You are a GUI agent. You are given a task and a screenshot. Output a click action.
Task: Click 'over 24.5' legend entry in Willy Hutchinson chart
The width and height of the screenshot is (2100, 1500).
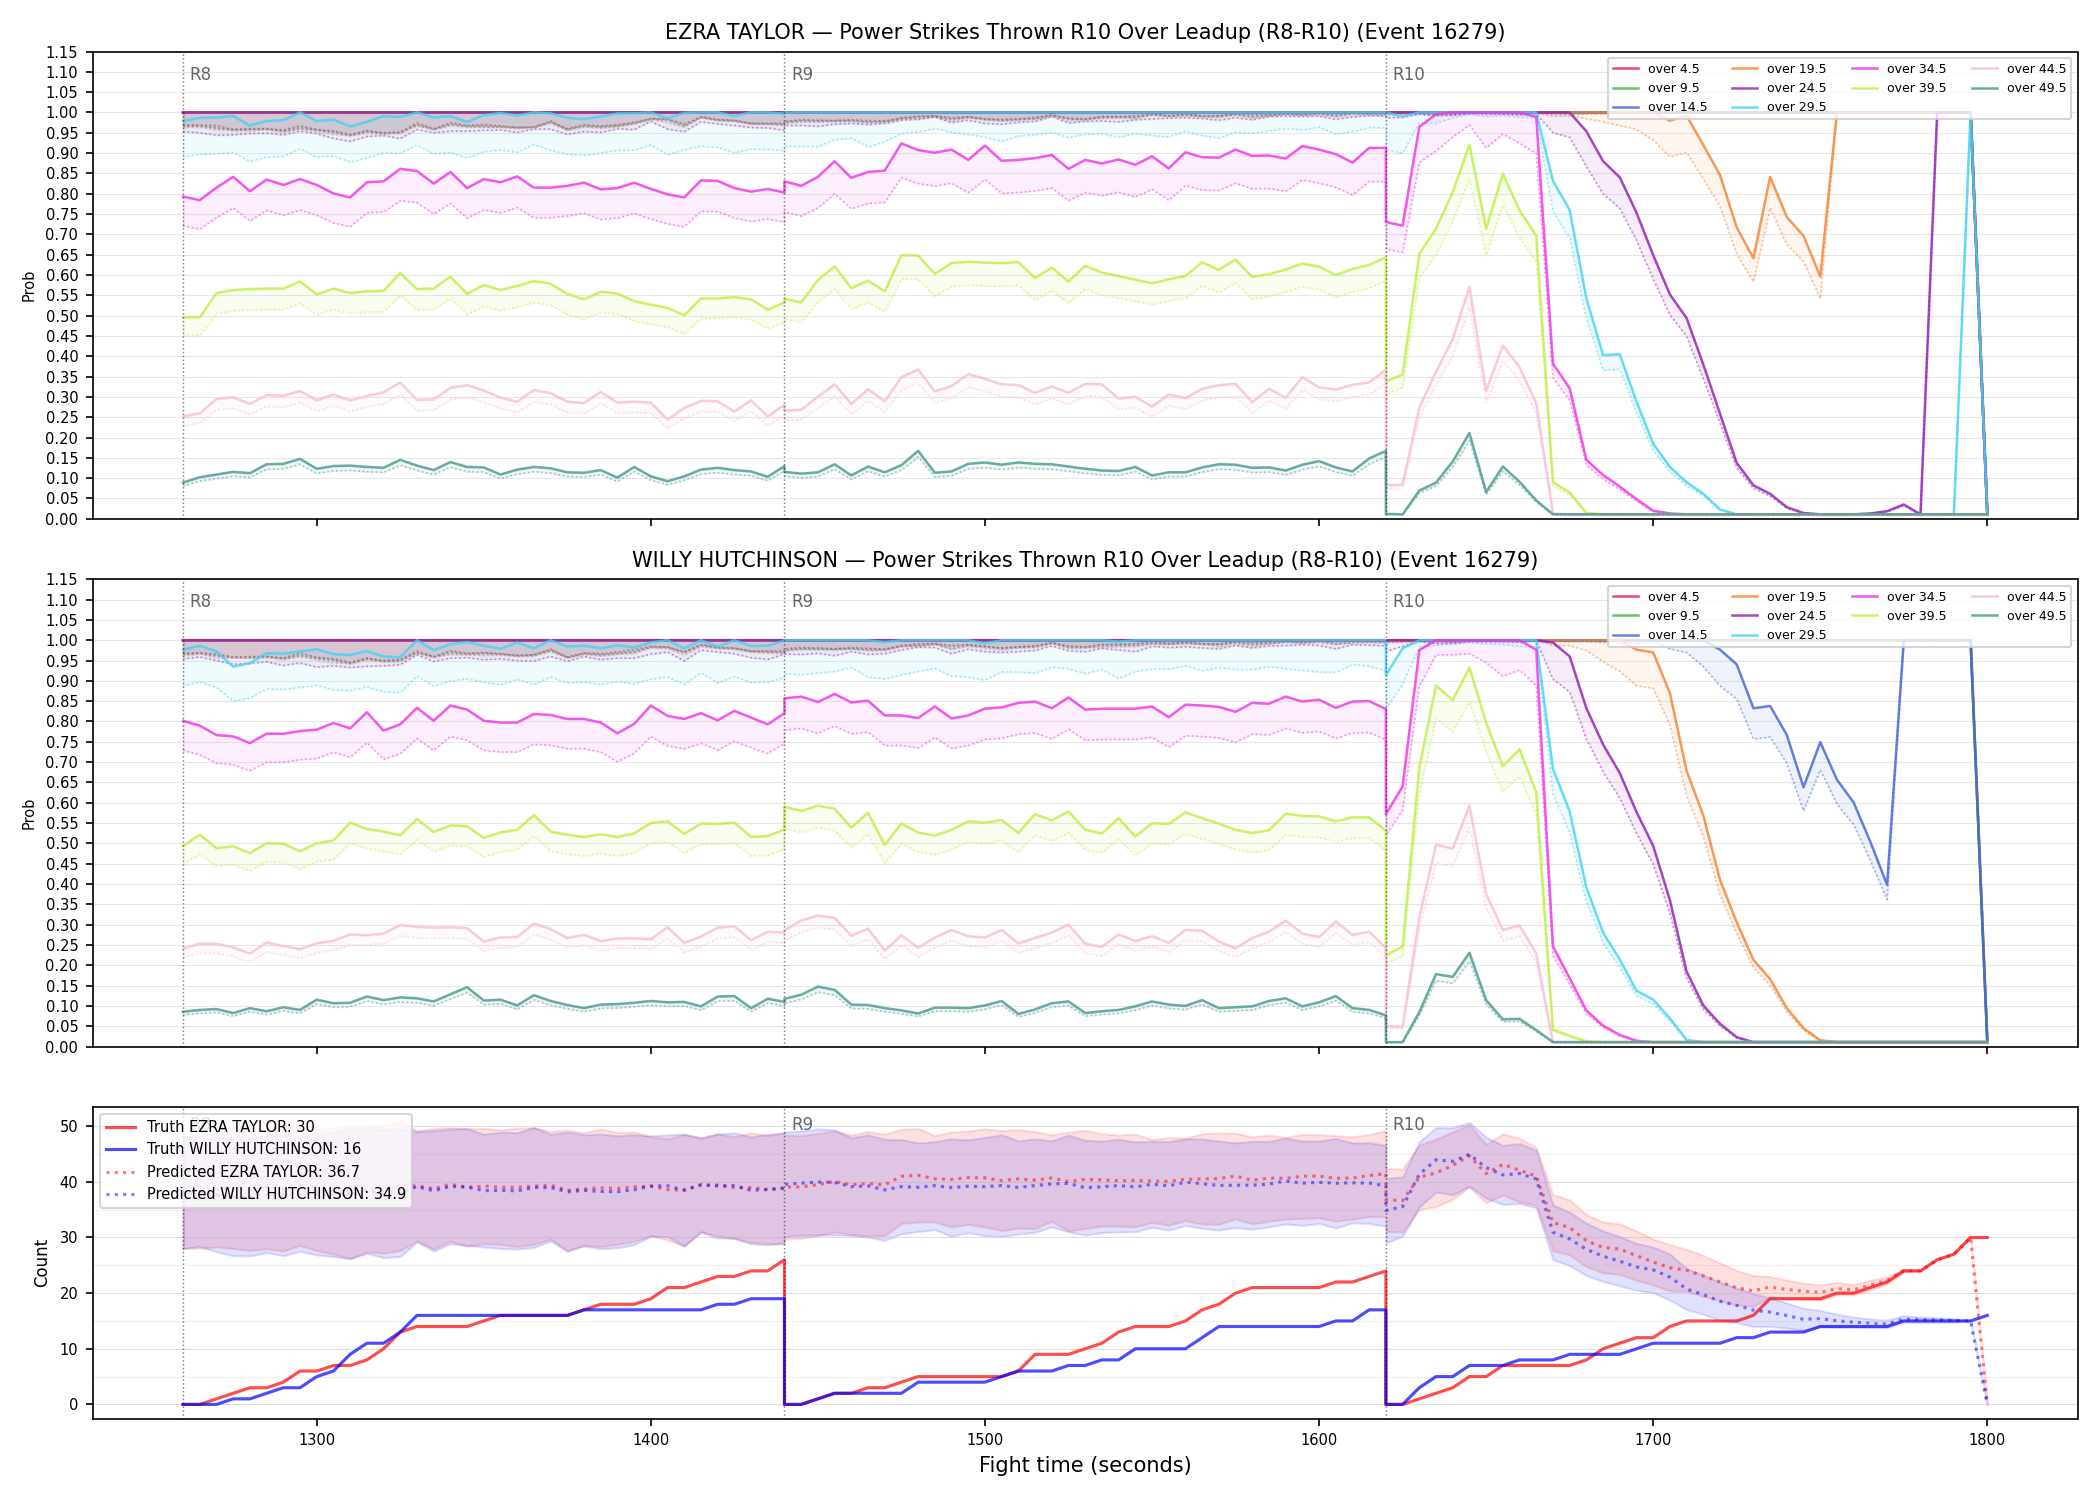pyautogui.click(x=1779, y=616)
